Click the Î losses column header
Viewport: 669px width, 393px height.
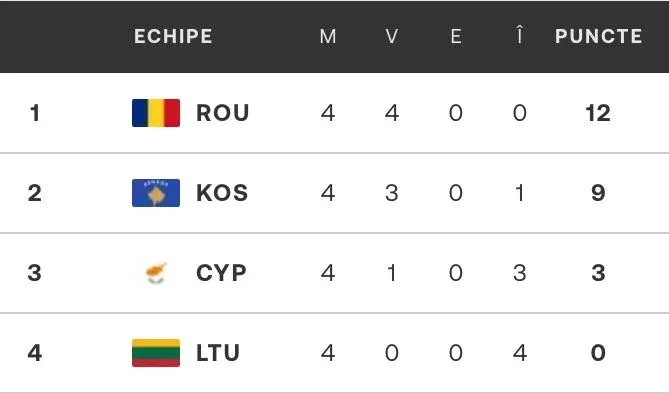519,34
